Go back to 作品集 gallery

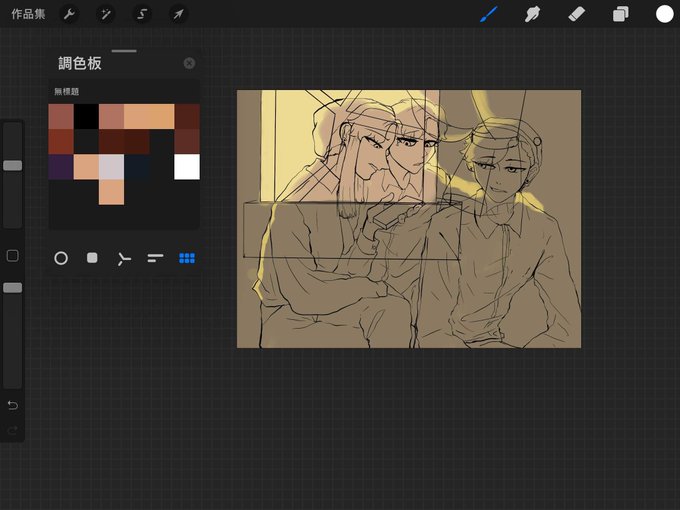[28, 14]
